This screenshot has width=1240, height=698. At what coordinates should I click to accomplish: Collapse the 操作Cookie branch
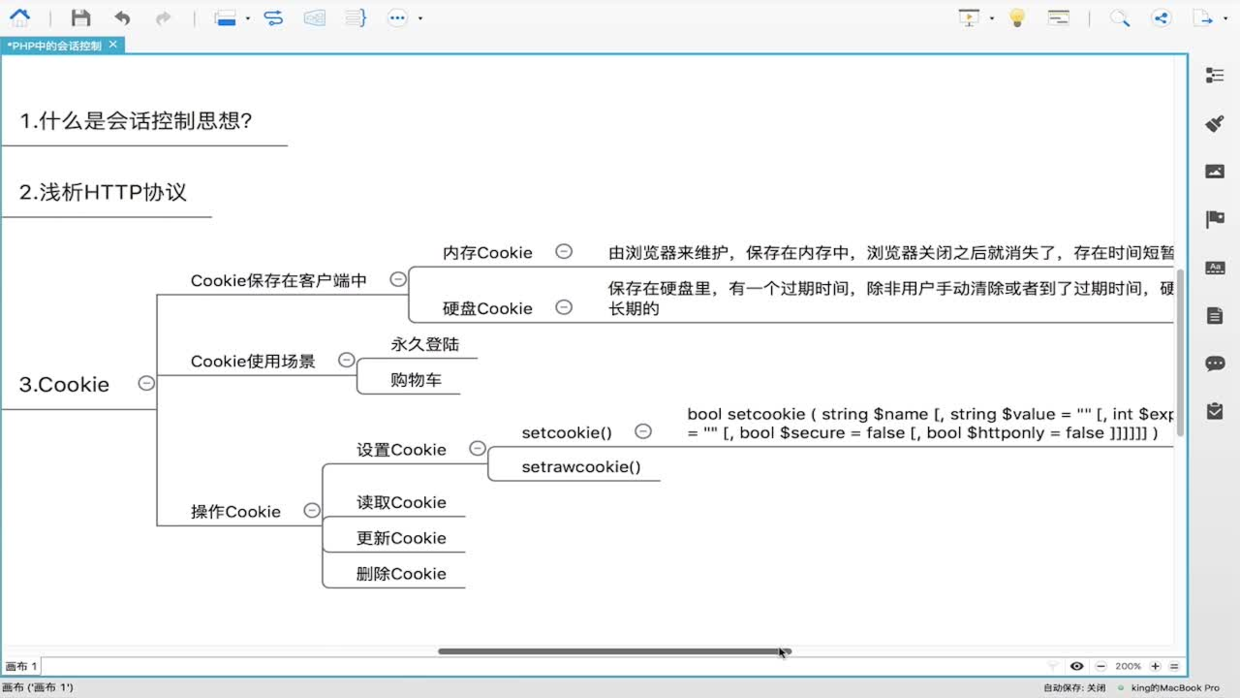coord(312,510)
